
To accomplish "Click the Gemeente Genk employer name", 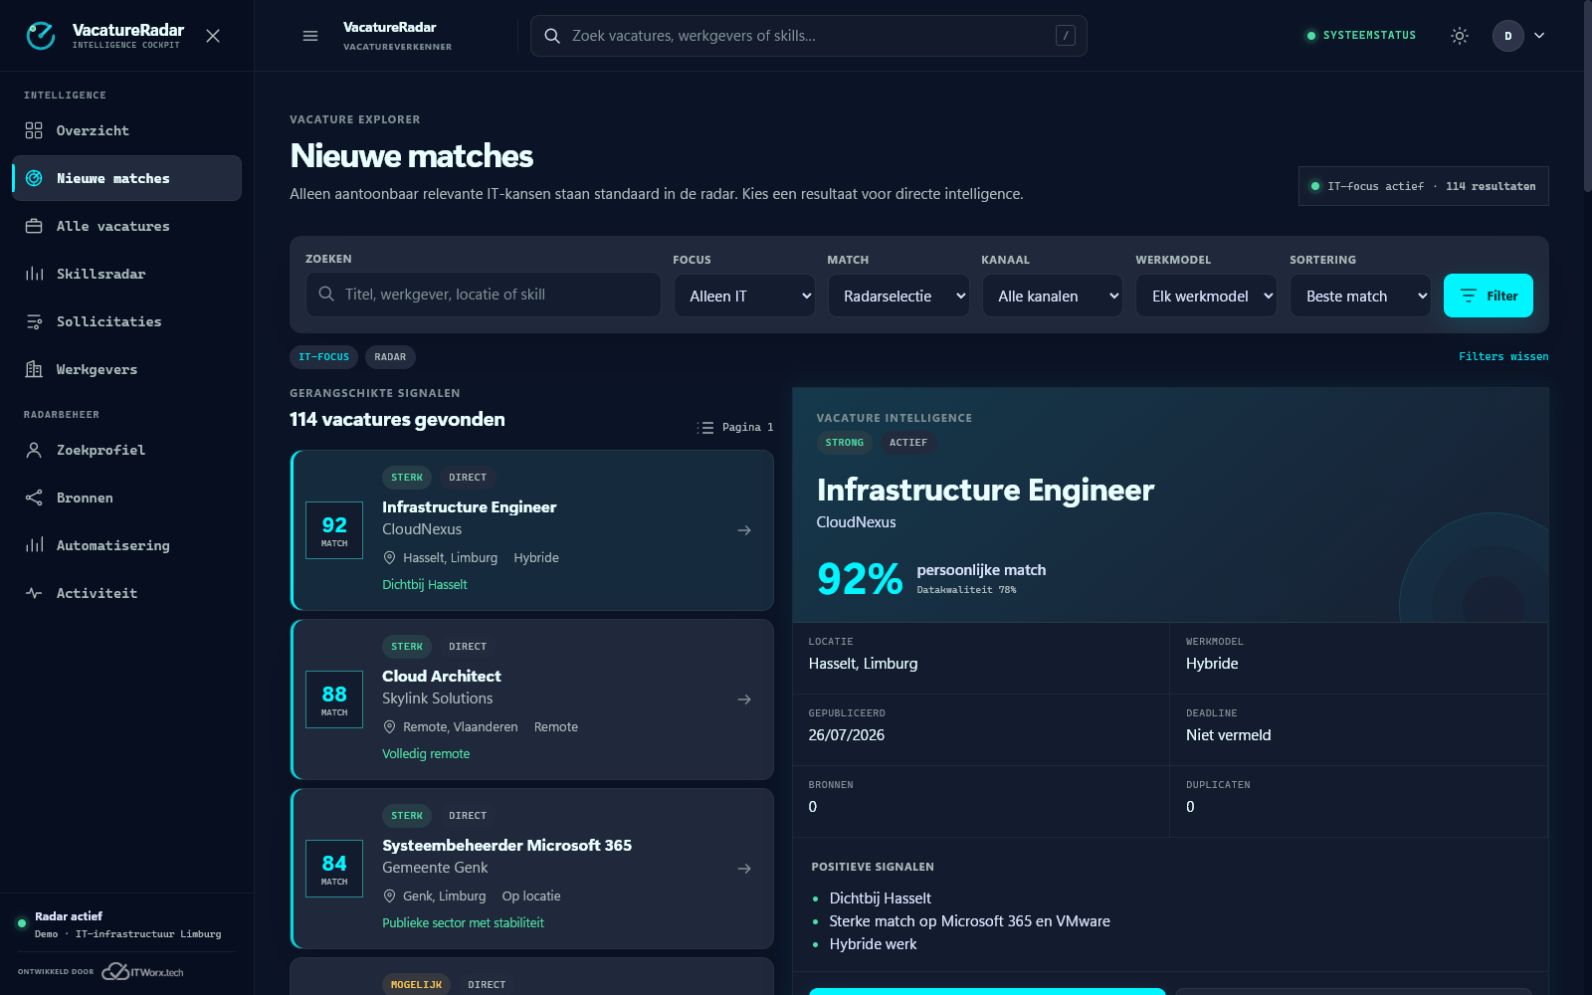I will click(435, 868).
